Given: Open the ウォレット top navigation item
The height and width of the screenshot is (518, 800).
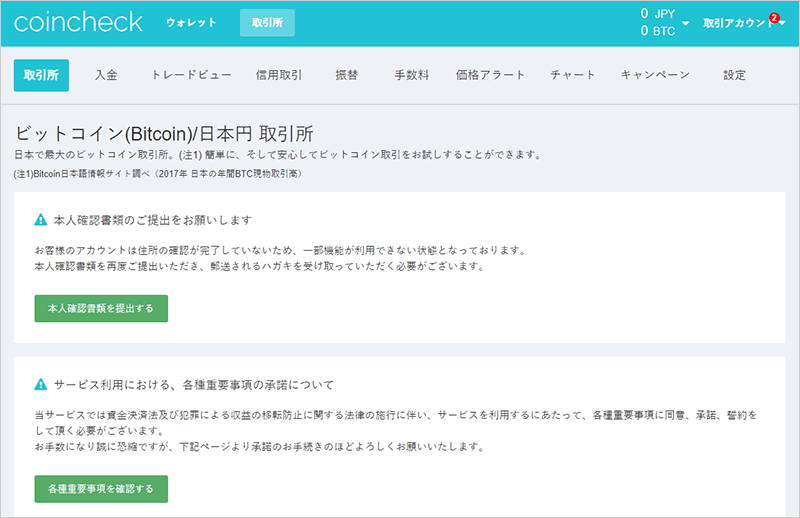Looking at the screenshot, I should [191, 23].
